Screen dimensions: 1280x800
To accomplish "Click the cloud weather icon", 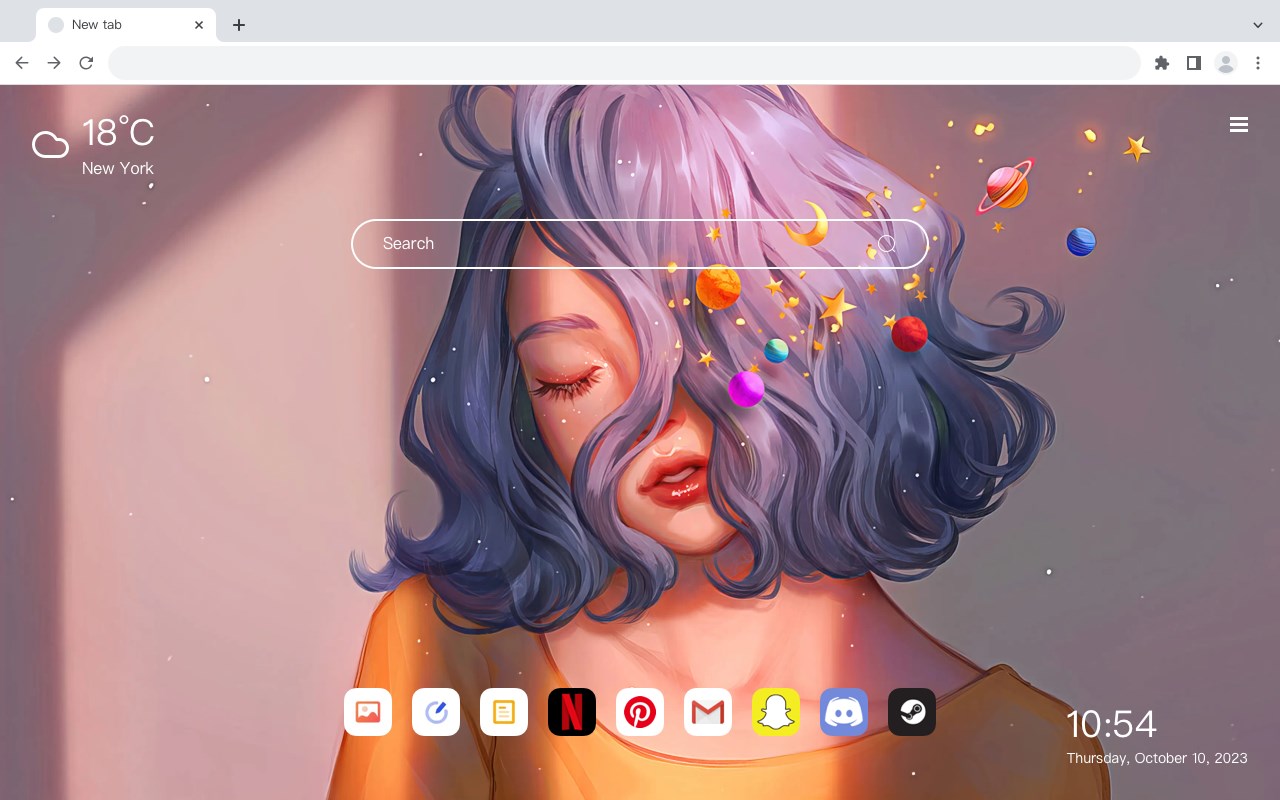I will coord(50,146).
